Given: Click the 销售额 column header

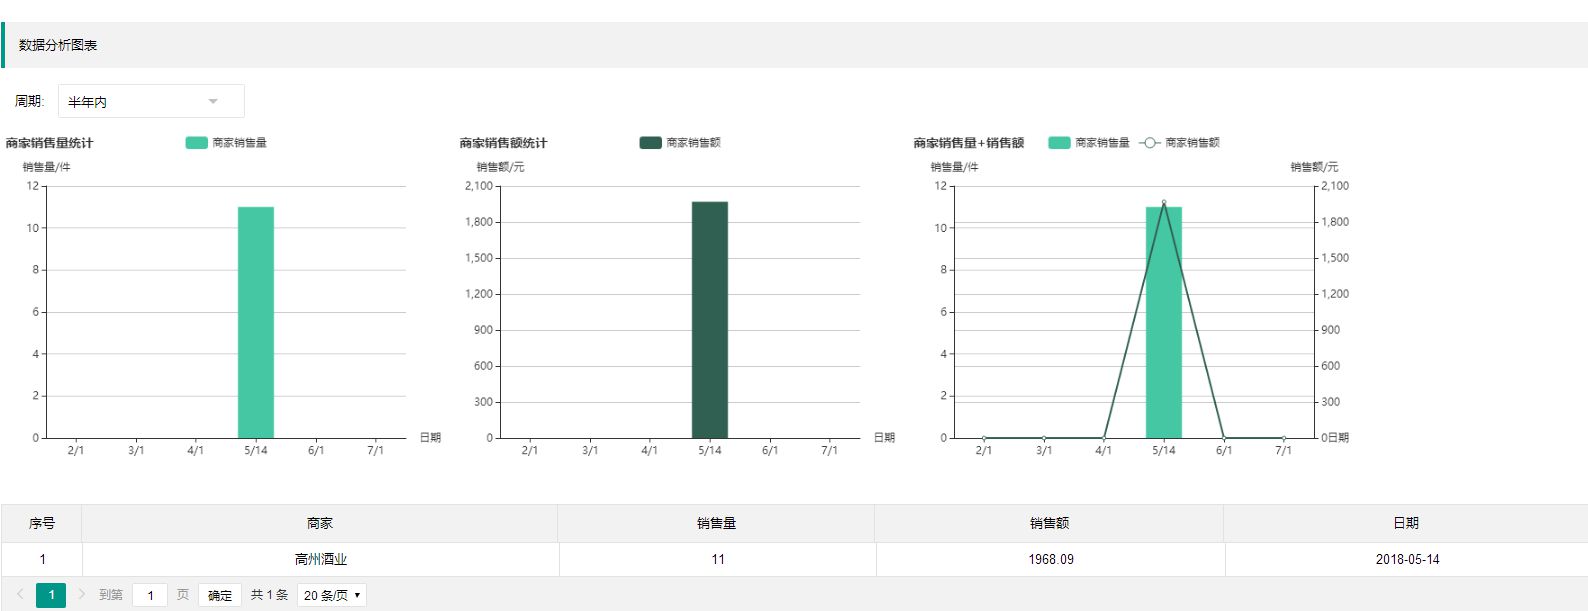Looking at the screenshot, I should click(1049, 523).
